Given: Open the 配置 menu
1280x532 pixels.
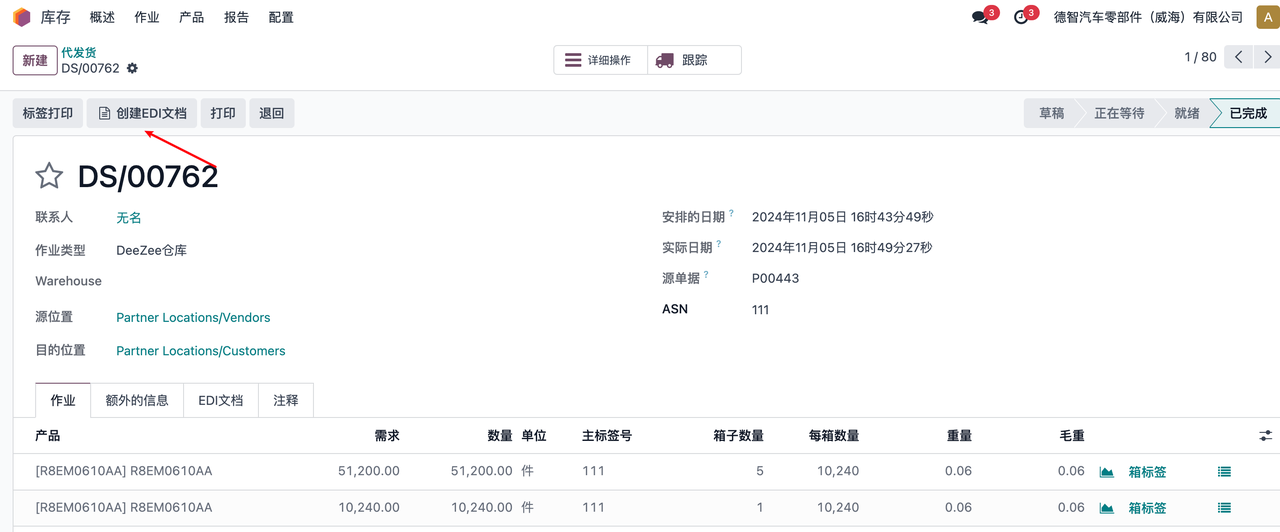Looking at the screenshot, I should click(x=281, y=17).
